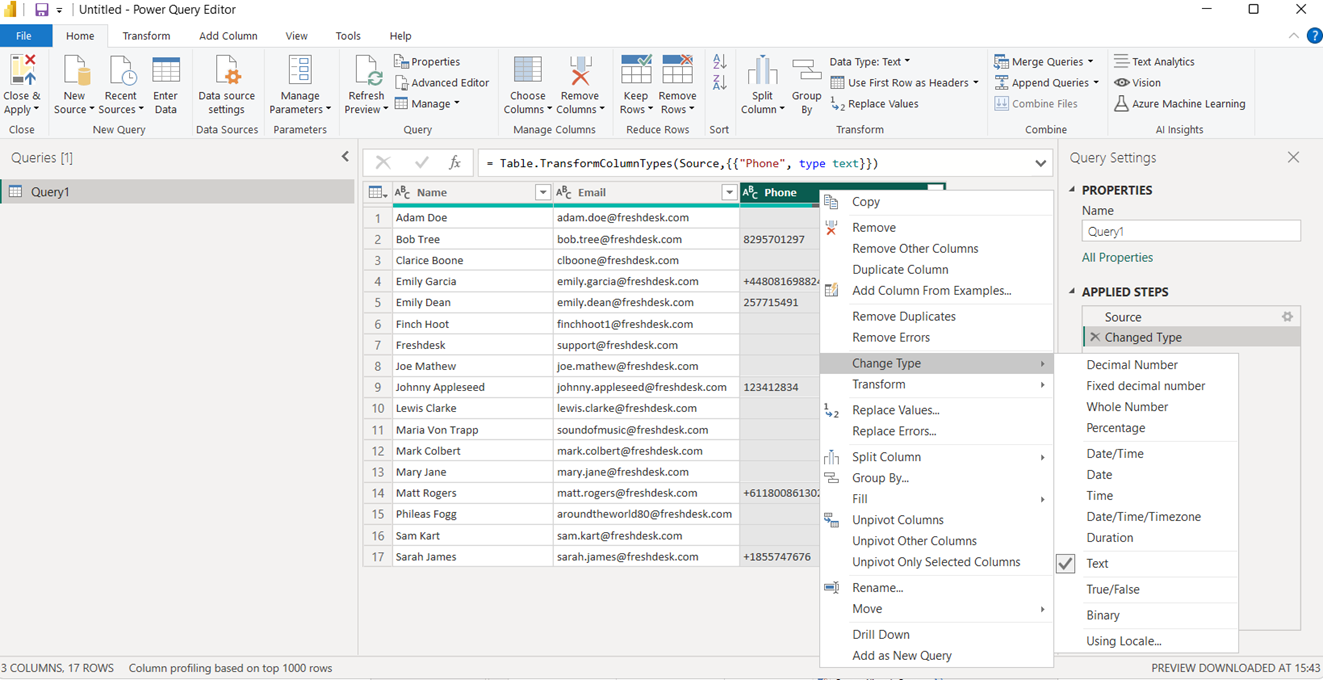The height and width of the screenshot is (680, 1323).
Task: Expand the Email column filter dropdown
Action: (729, 193)
